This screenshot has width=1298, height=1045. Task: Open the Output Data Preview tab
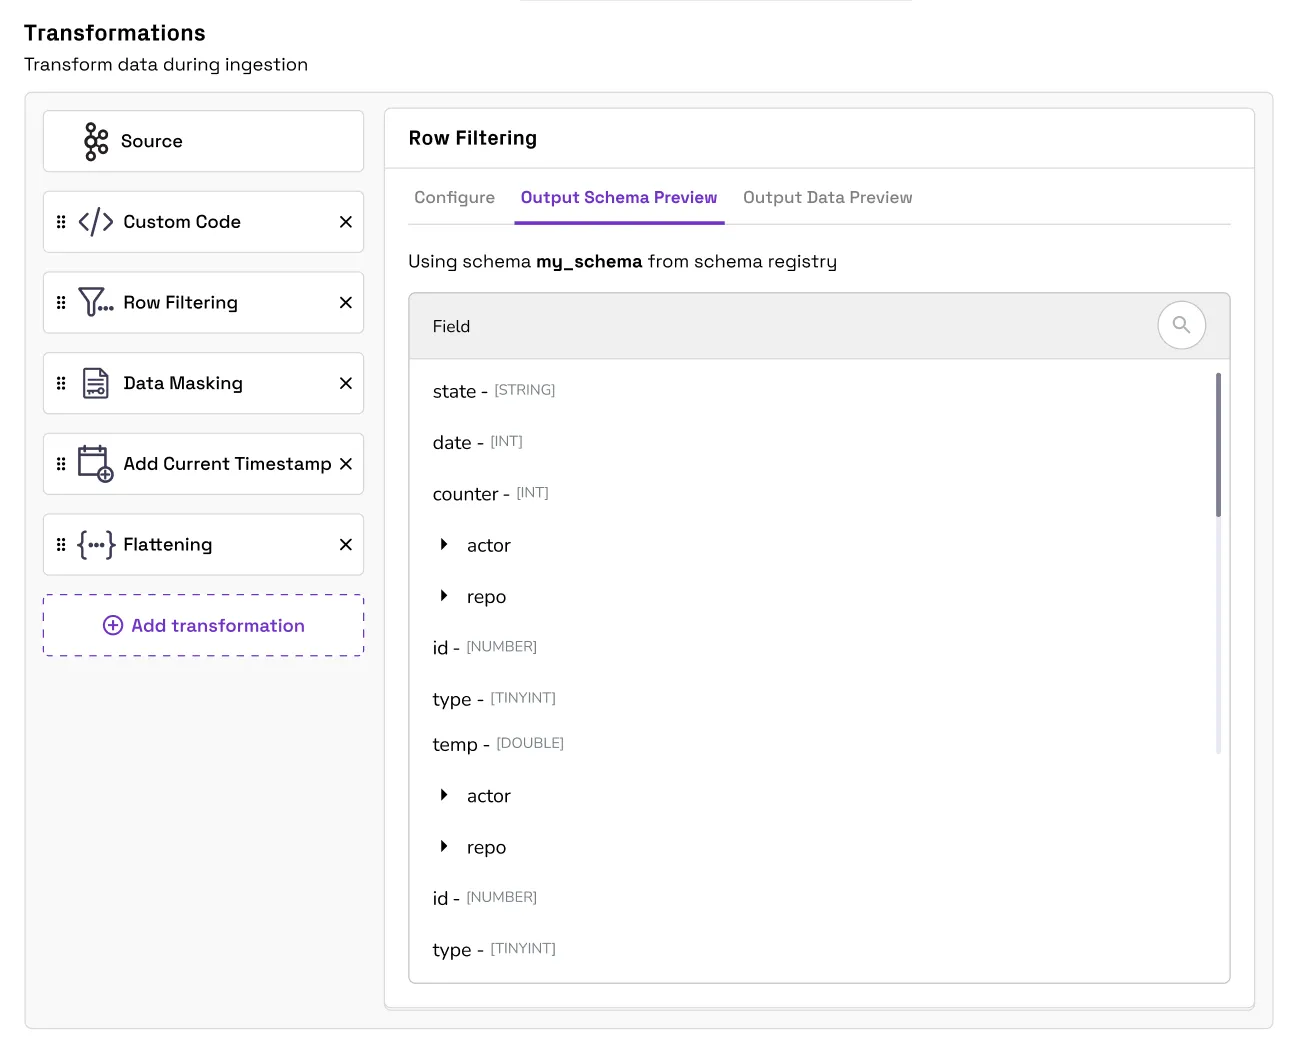pyautogui.click(x=828, y=197)
